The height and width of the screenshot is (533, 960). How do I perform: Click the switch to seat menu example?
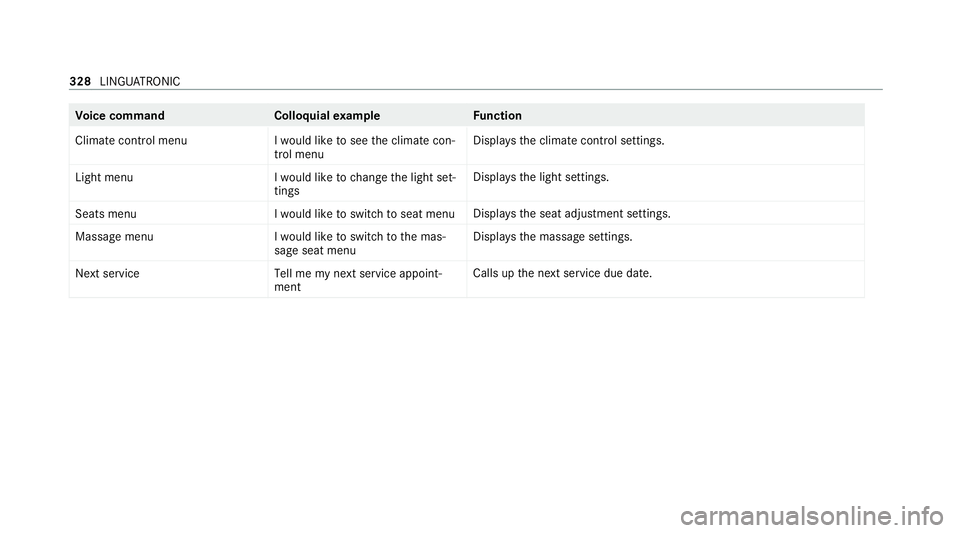pos(364,214)
